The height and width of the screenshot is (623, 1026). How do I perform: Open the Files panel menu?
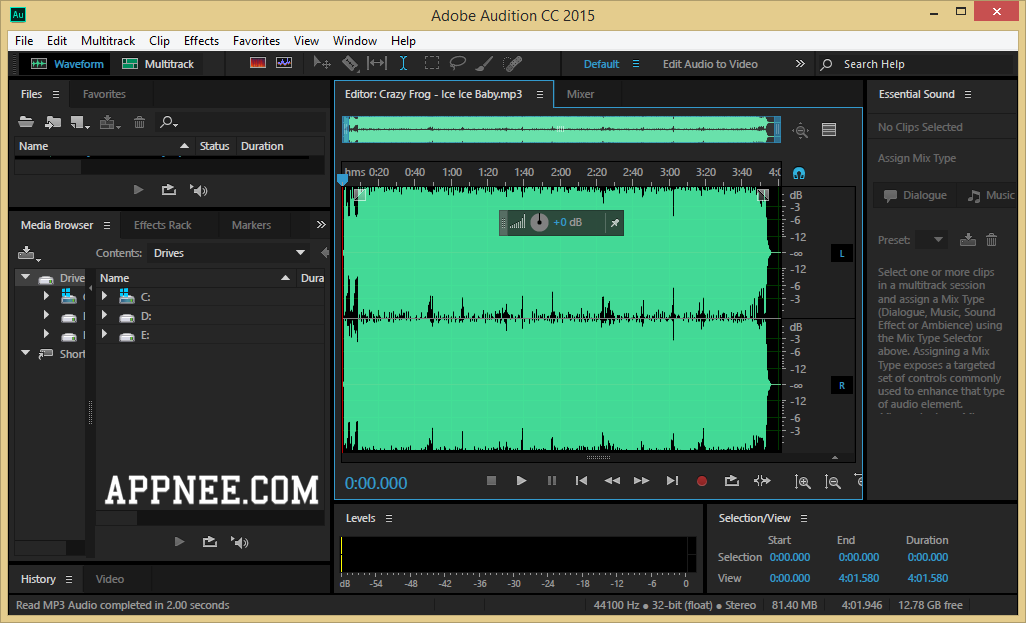click(x=56, y=94)
